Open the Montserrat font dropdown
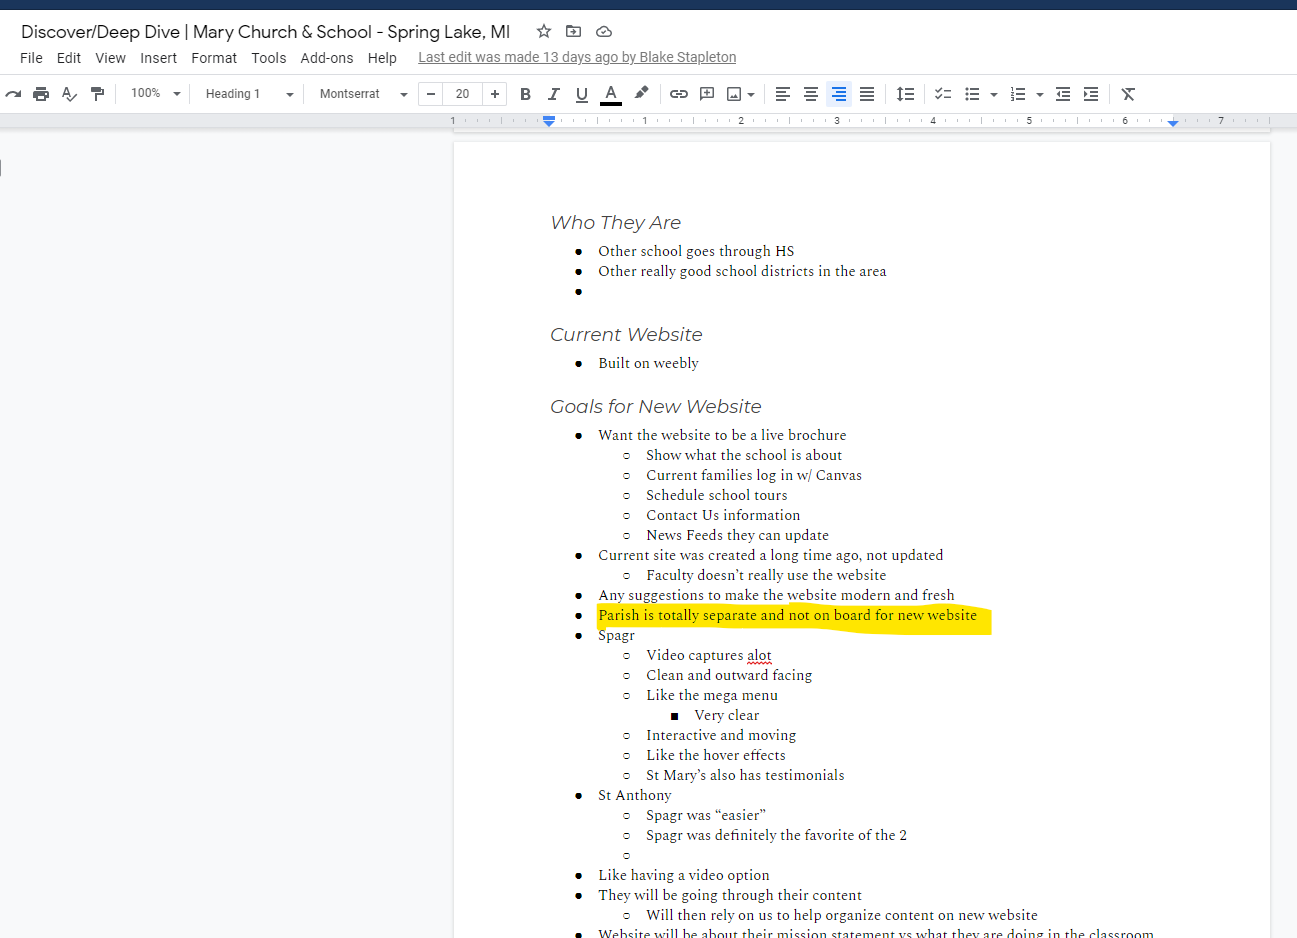Screen dimensions: 1297x938 coord(363,94)
